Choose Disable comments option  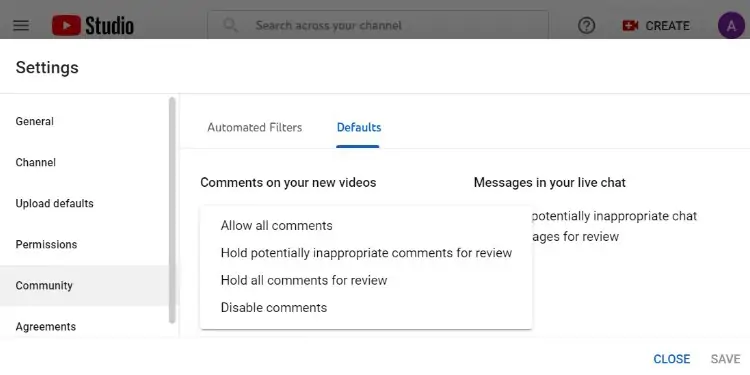pos(366,308)
